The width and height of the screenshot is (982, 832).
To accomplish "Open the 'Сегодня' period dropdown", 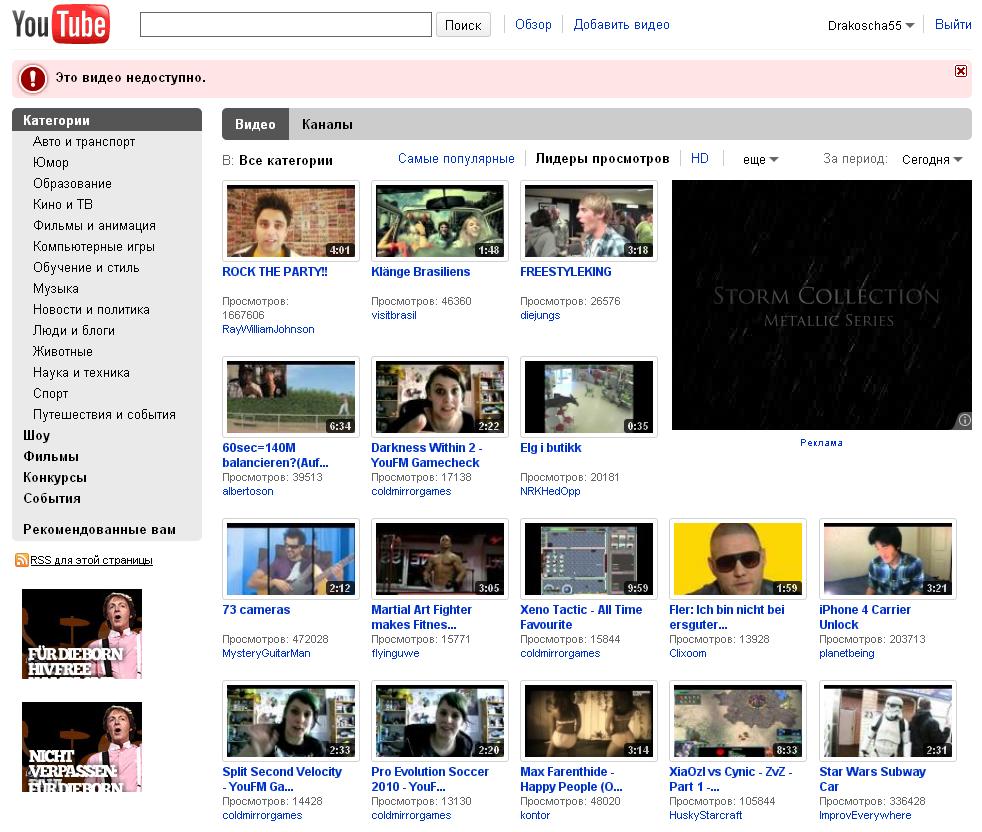I will tap(932, 159).
